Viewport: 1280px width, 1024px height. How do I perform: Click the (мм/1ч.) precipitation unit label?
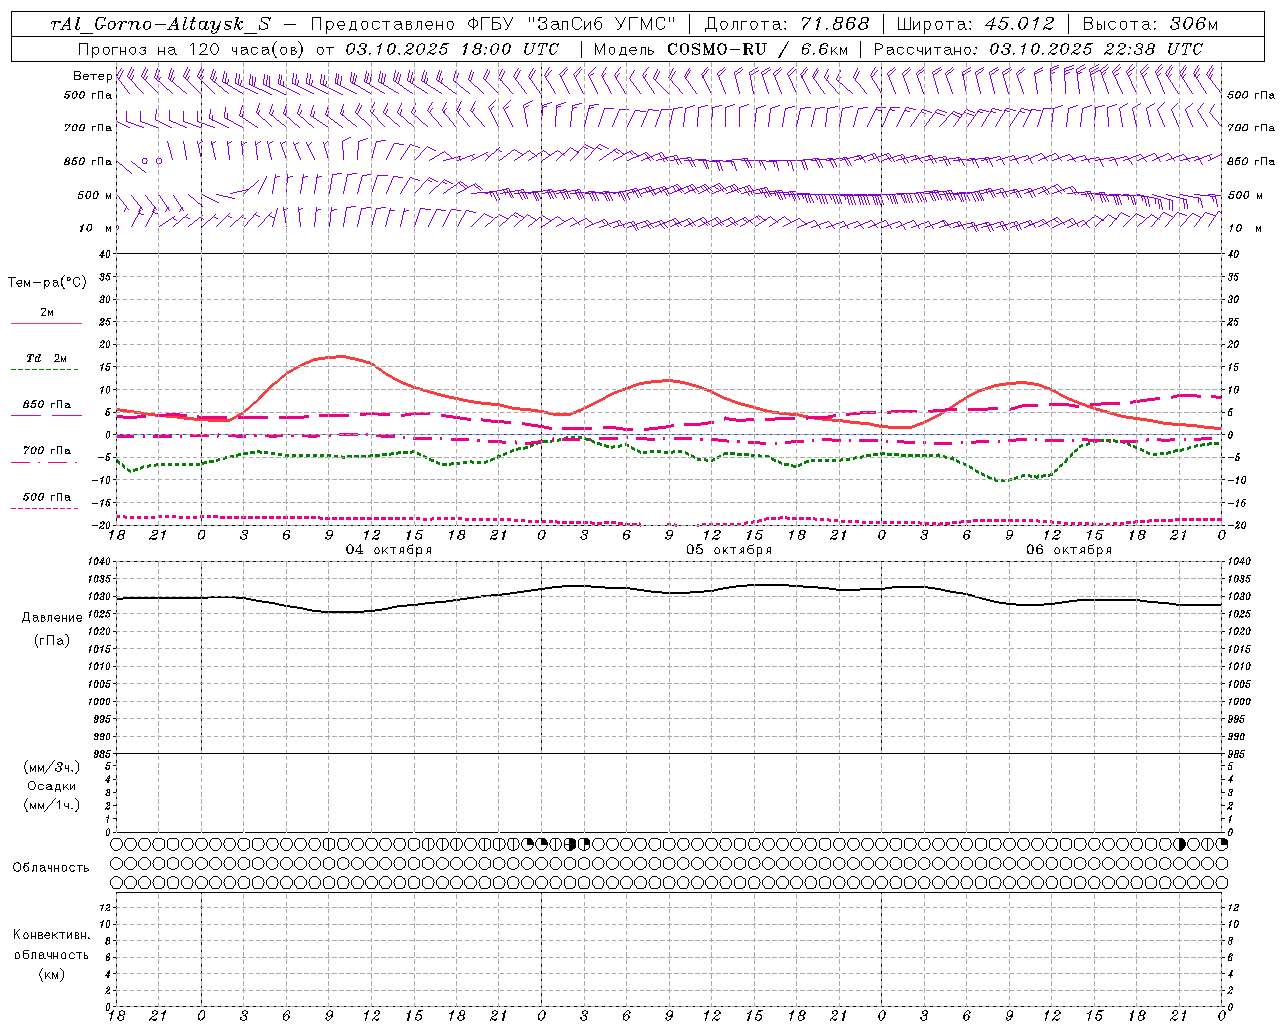click(x=52, y=805)
